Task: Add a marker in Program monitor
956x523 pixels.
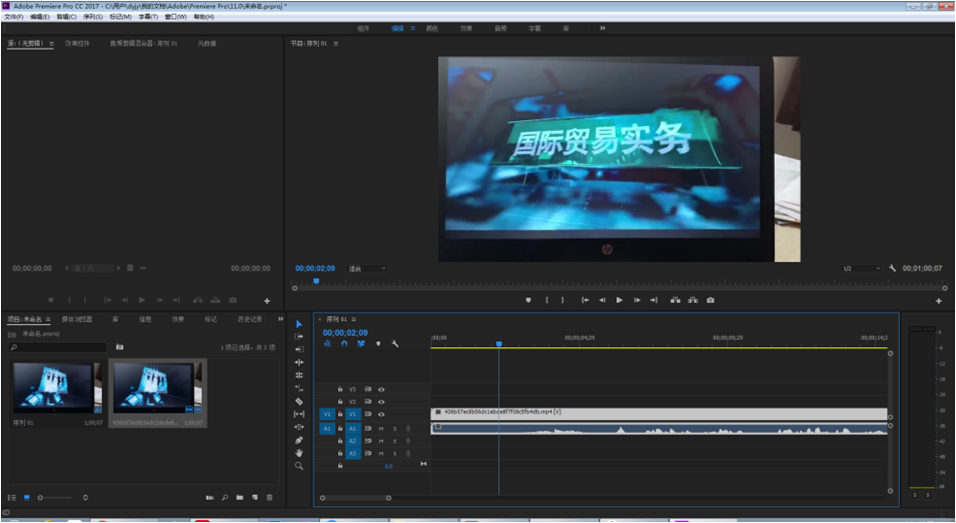Action: (x=528, y=300)
